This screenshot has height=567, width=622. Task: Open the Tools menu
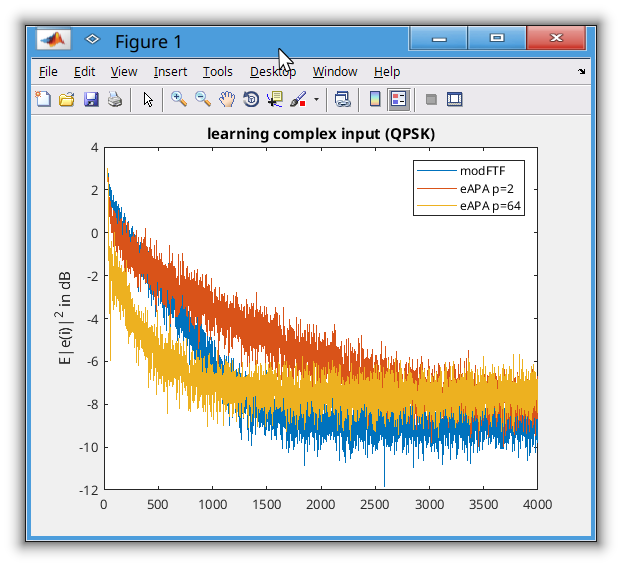[x=218, y=72]
